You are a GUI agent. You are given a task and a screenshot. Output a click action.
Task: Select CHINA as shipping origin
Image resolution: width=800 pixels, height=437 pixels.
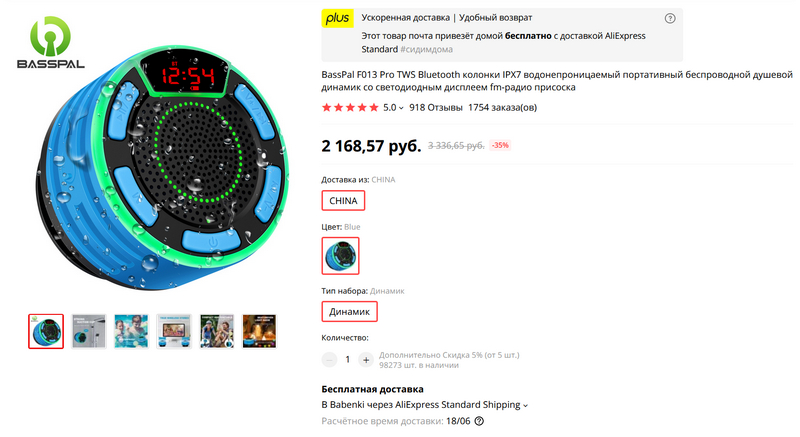click(x=343, y=201)
